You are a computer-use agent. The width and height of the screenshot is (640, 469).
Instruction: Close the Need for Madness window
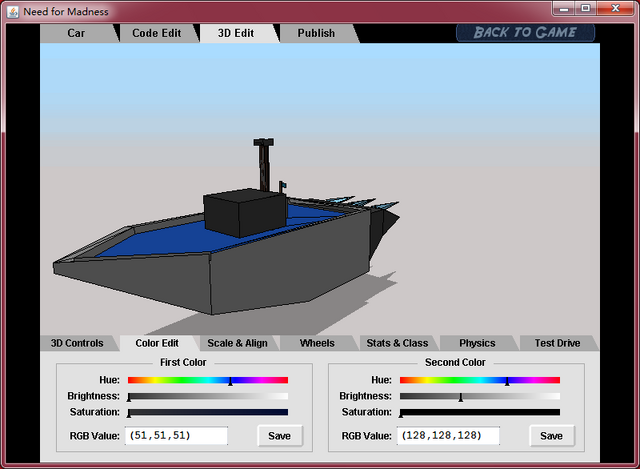pos(616,8)
